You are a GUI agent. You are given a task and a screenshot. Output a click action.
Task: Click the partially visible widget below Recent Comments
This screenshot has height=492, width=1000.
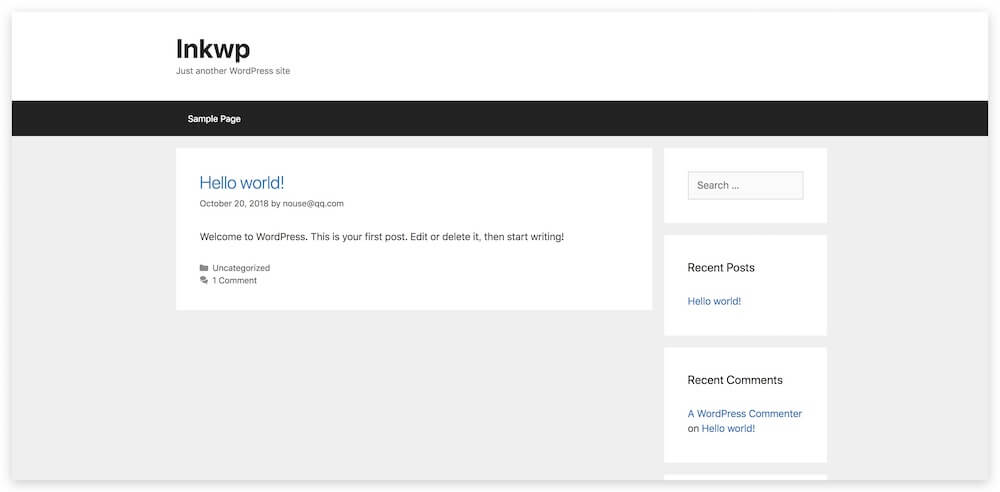(x=745, y=477)
